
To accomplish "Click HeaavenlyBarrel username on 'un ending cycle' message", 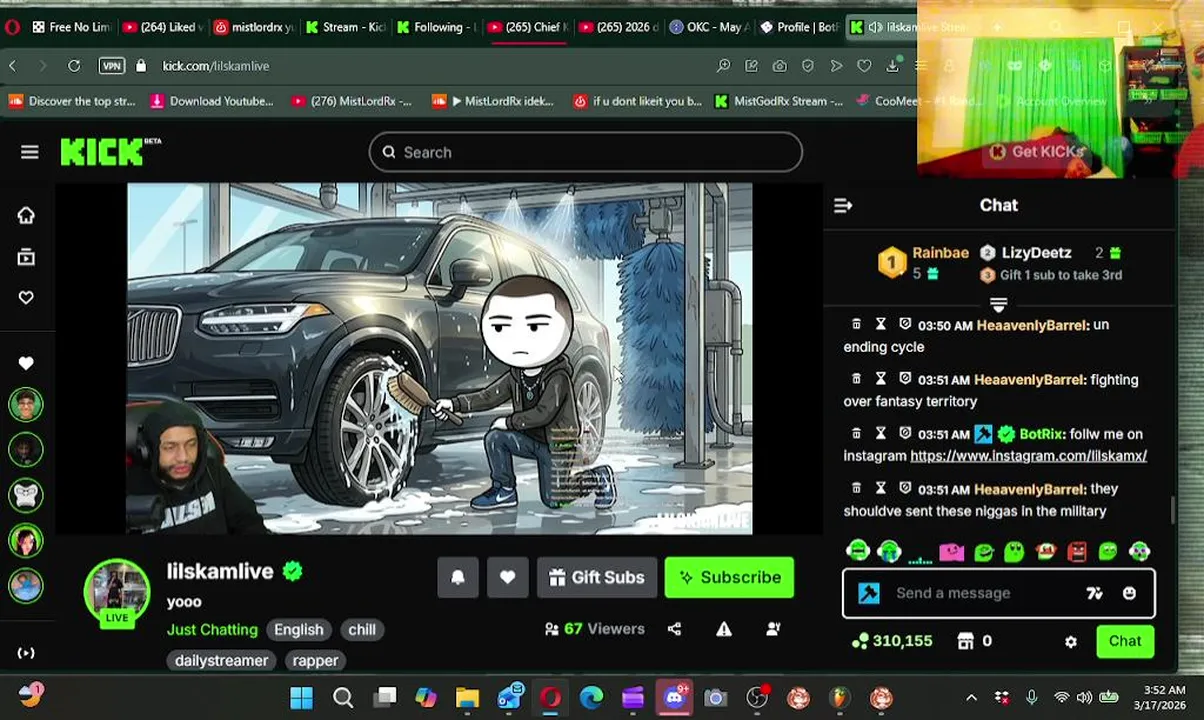I will click(x=1032, y=324).
